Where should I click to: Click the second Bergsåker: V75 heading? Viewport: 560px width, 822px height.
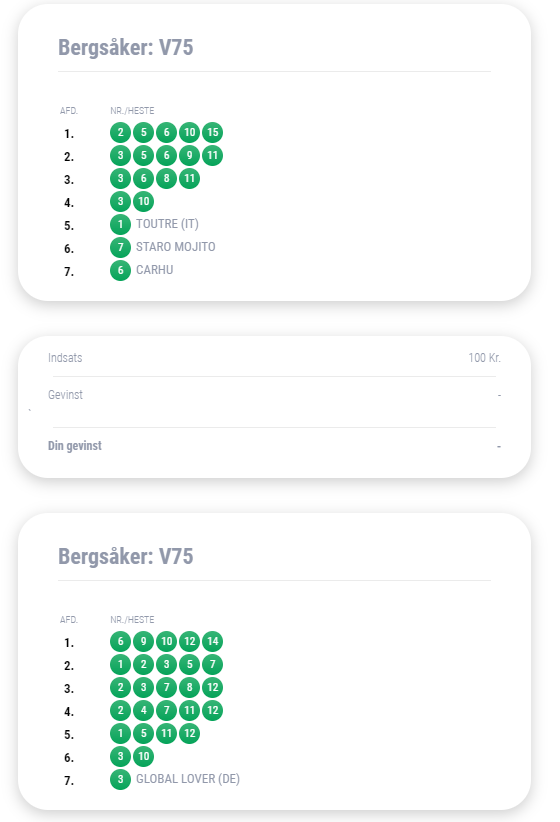point(126,556)
